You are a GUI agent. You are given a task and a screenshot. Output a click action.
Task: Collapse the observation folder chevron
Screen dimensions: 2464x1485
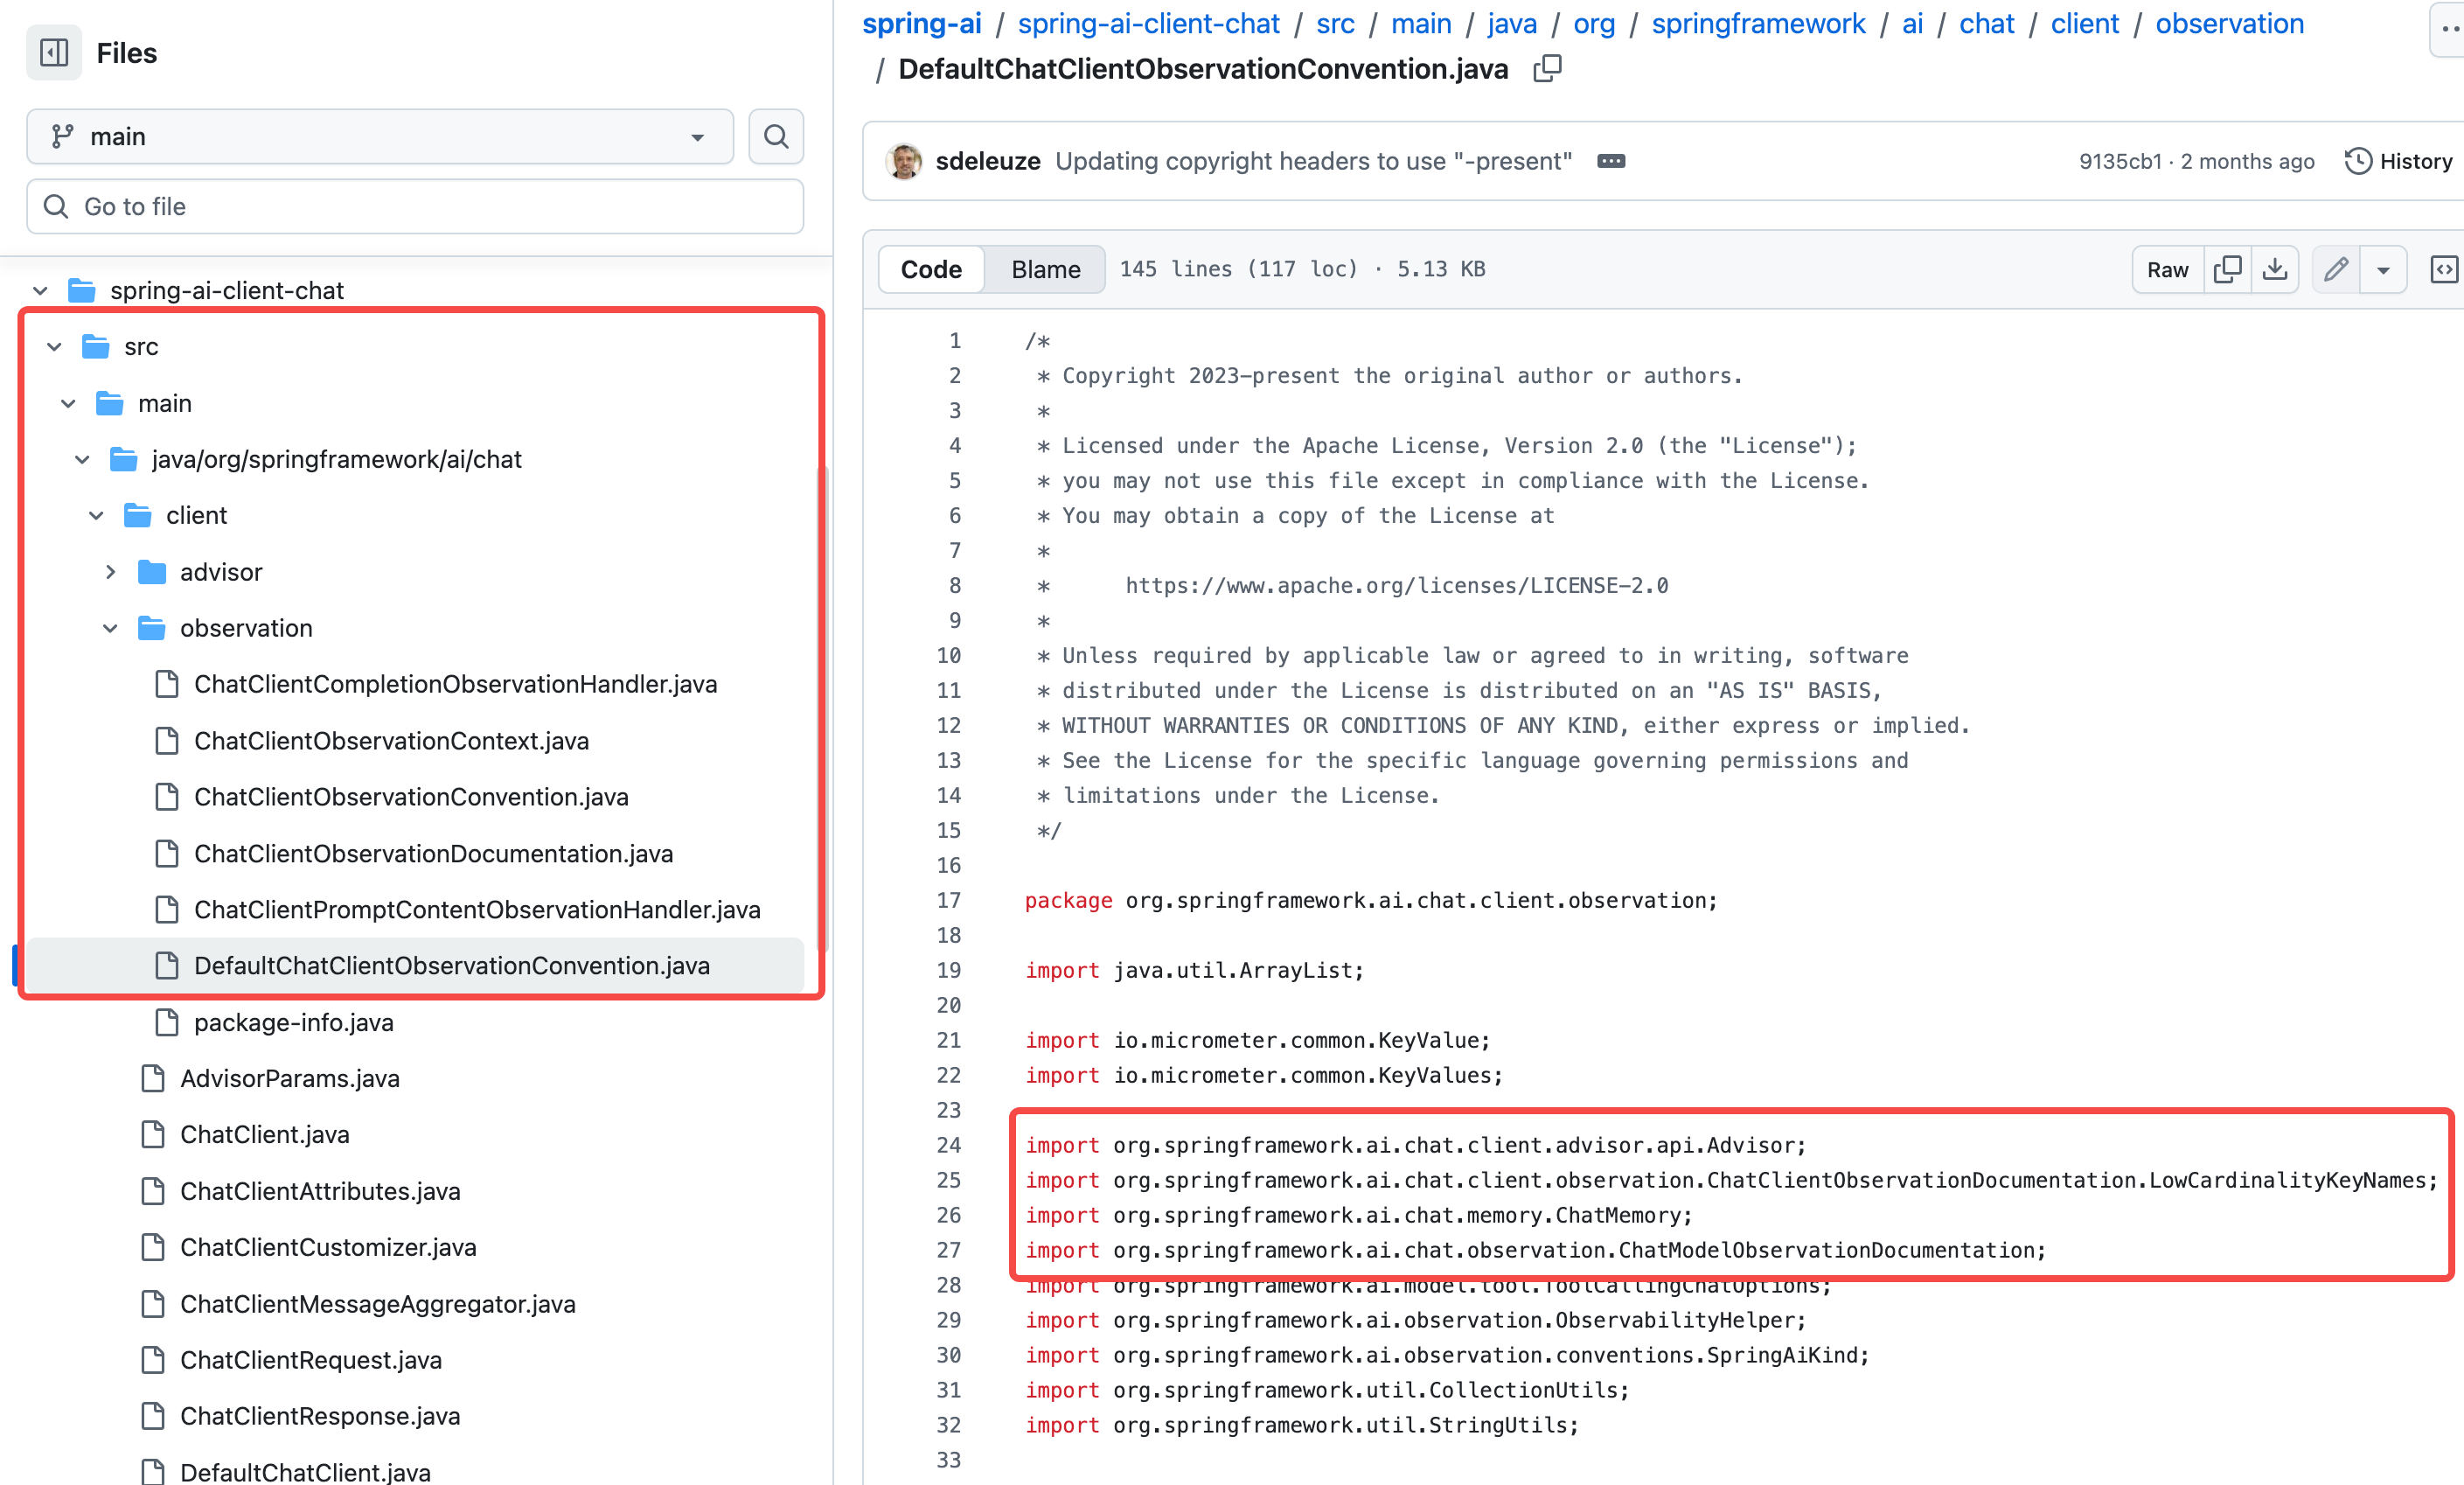point(111,628)
